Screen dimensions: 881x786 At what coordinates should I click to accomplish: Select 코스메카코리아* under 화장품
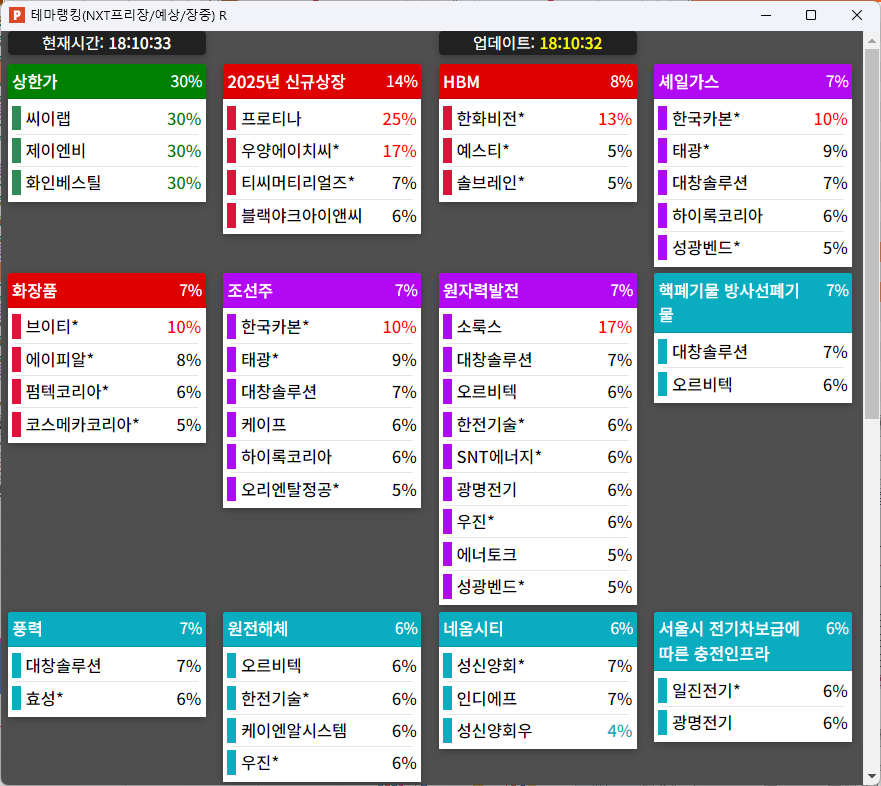[x=107, y=425]
